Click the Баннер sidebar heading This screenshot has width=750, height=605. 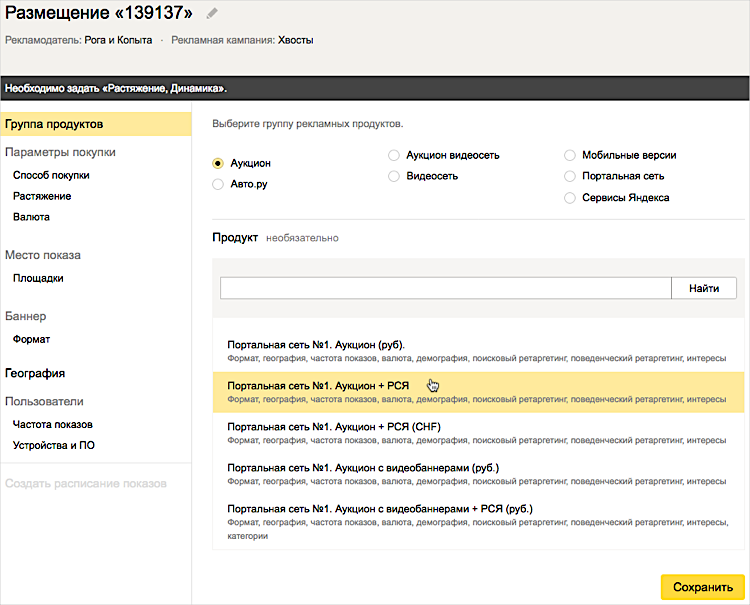pos(25,317)
